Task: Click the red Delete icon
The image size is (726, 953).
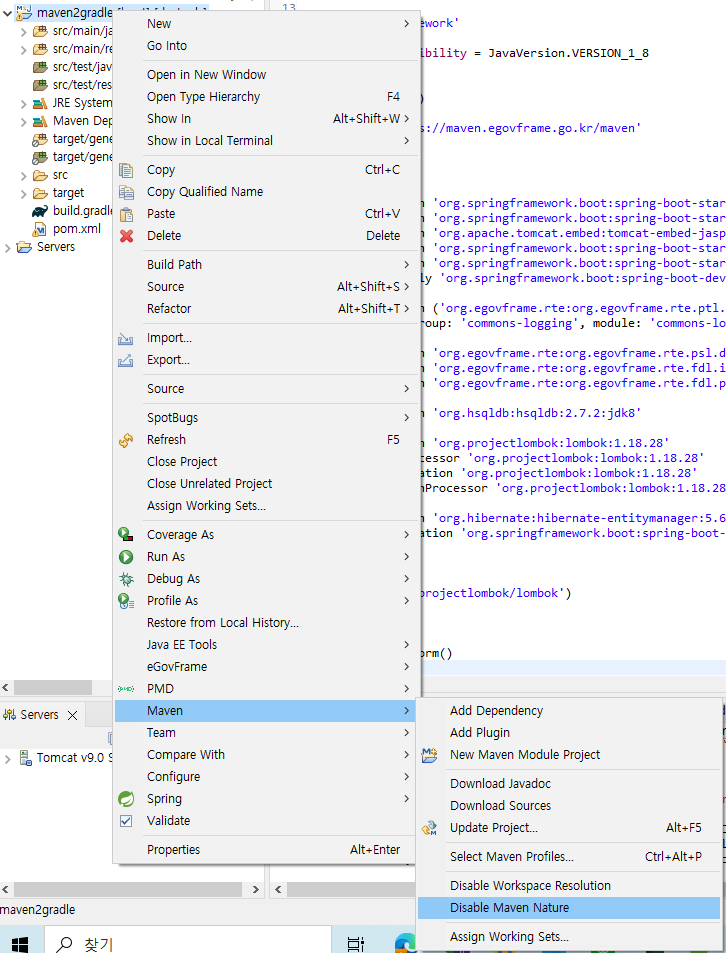Action: point(127,236)
